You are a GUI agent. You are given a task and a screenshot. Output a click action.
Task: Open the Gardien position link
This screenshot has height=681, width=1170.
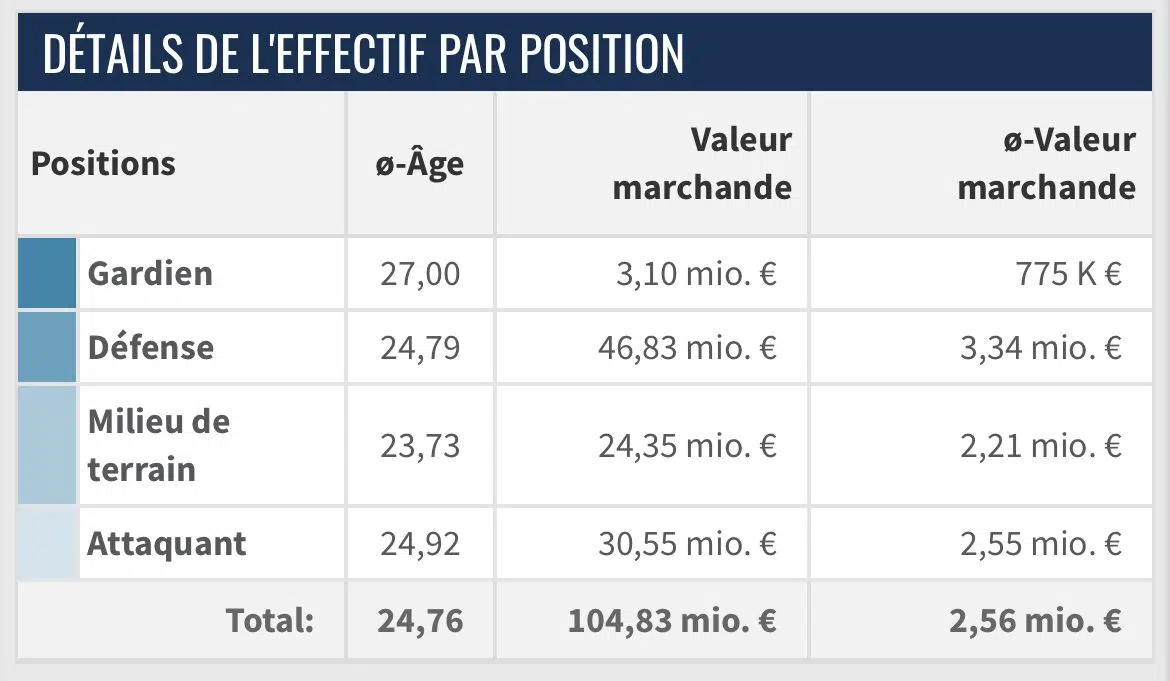tap(150, 273)
